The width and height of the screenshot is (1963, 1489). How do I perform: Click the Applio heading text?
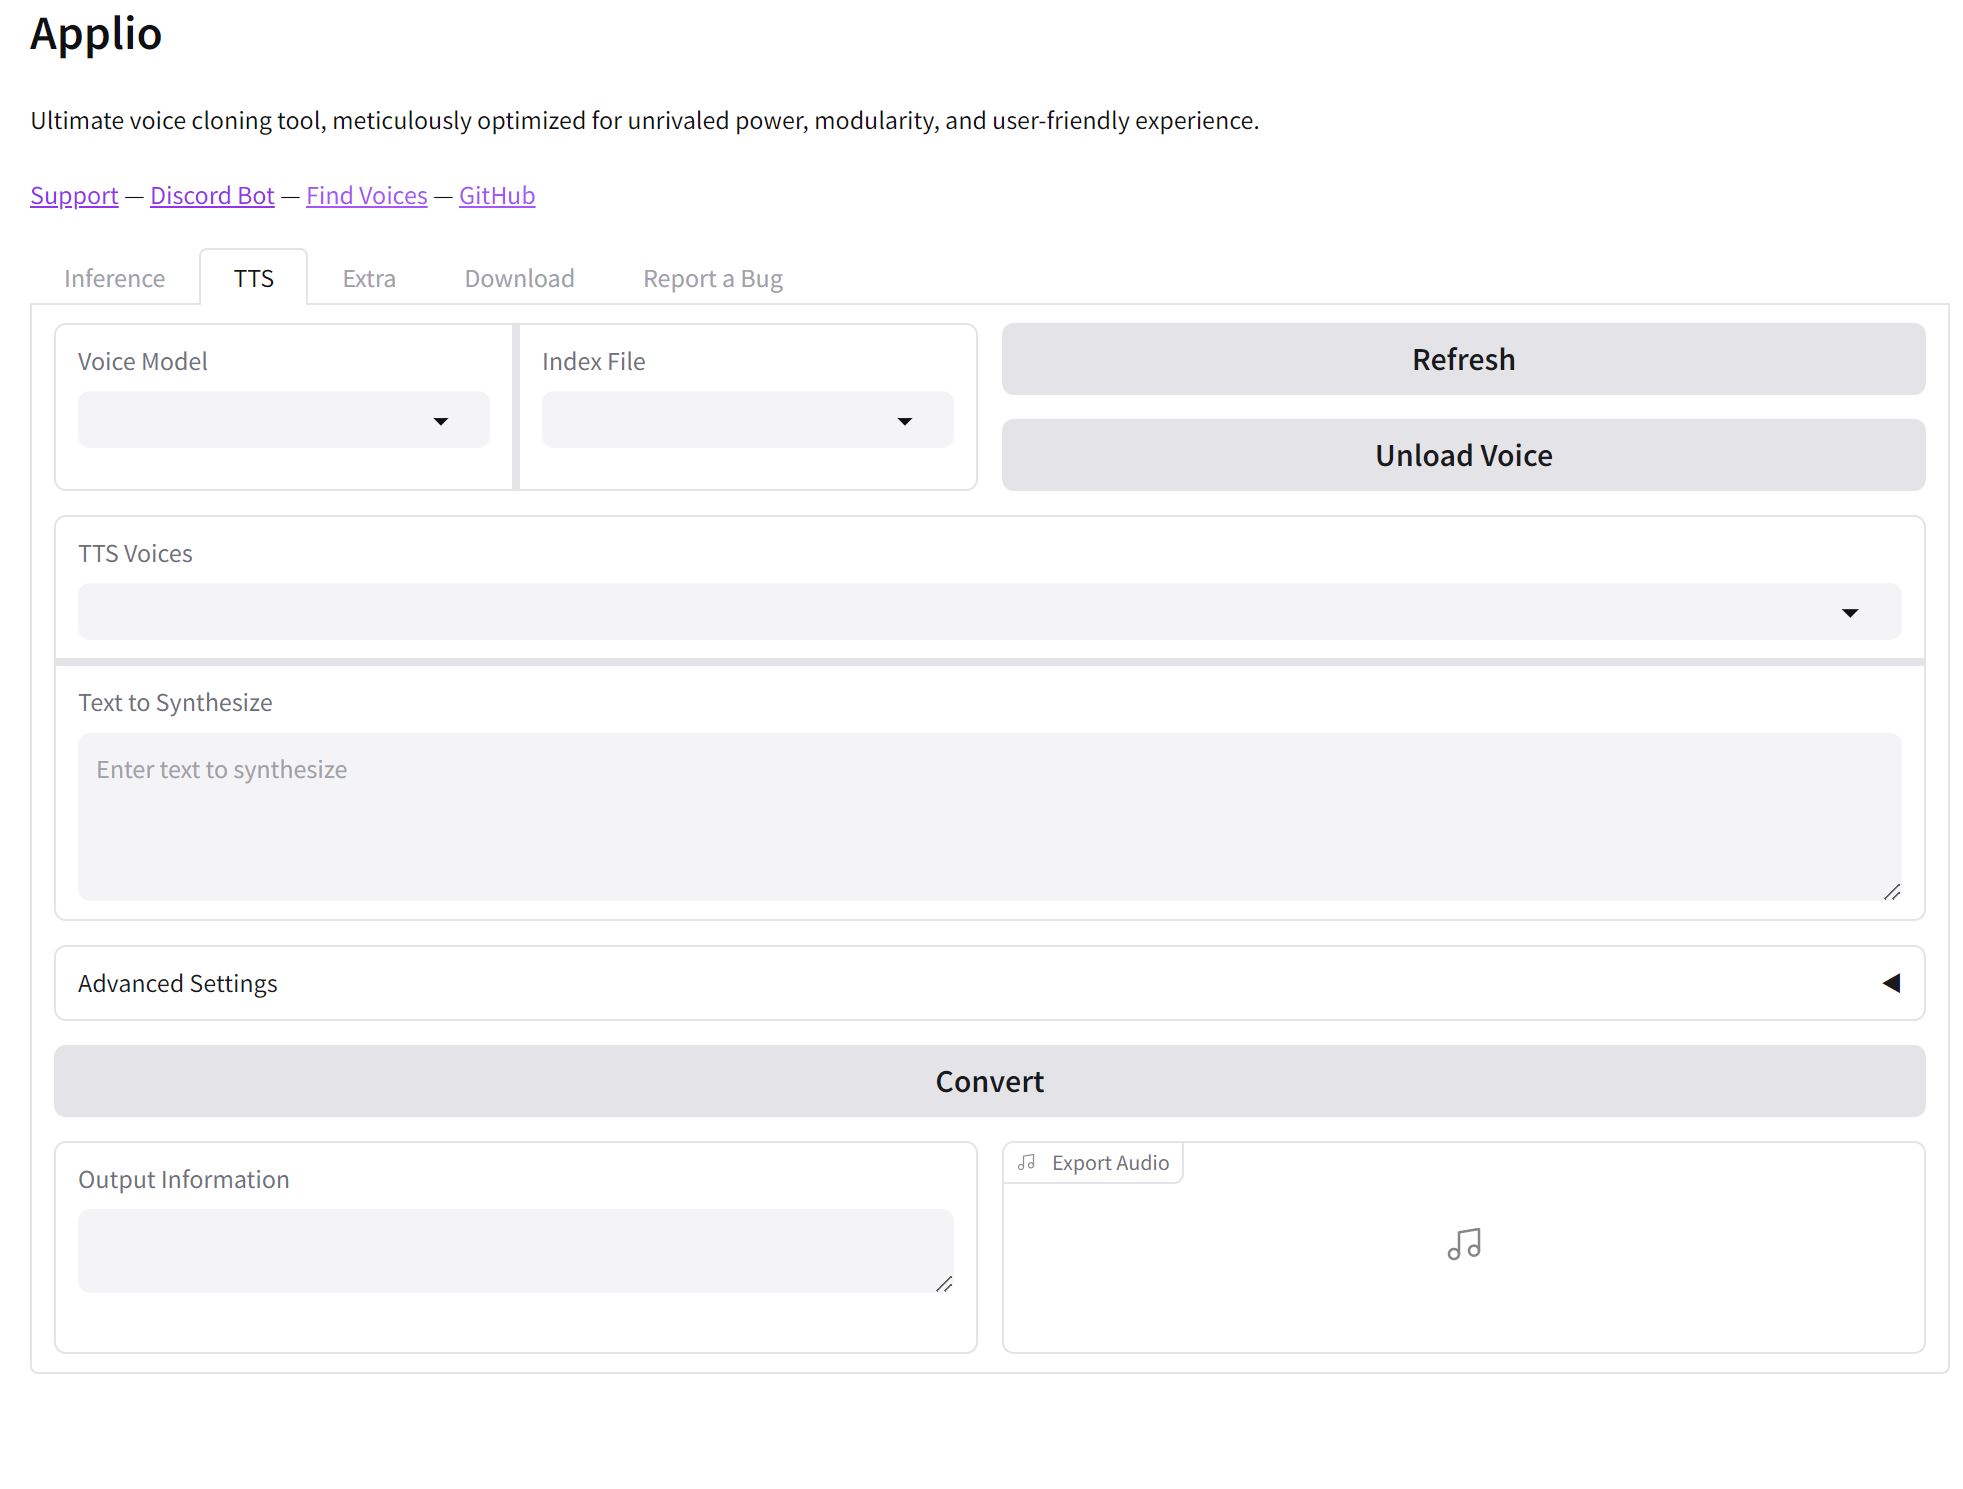[x=96, y=34]
